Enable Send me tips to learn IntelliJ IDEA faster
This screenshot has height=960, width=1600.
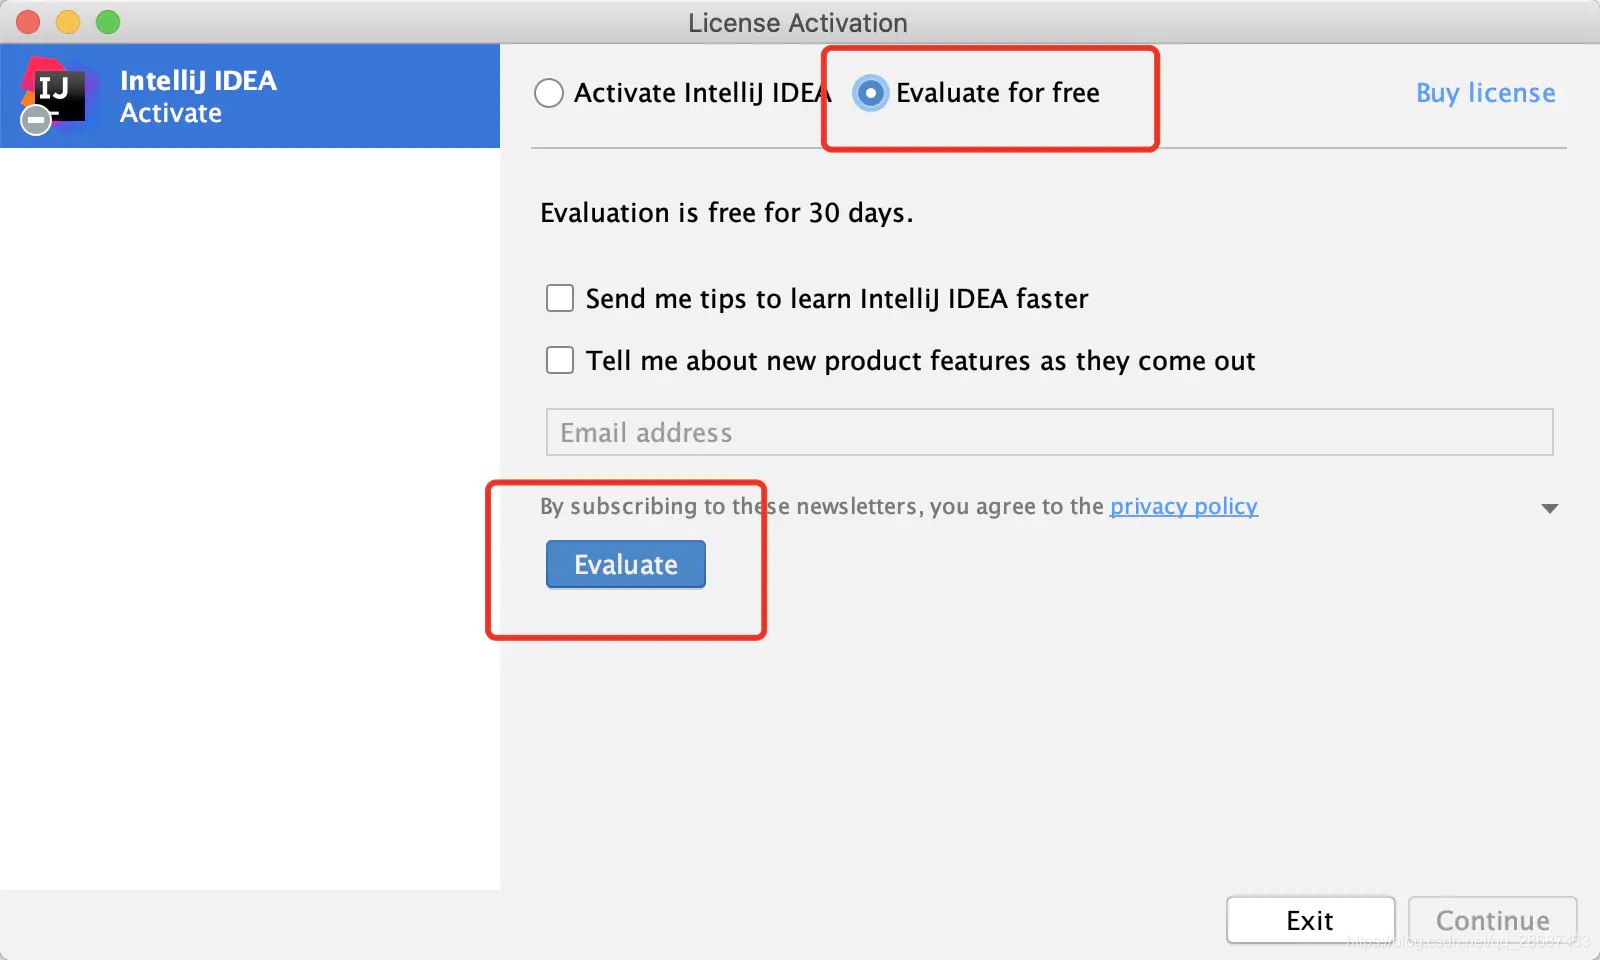click(560, 298)
